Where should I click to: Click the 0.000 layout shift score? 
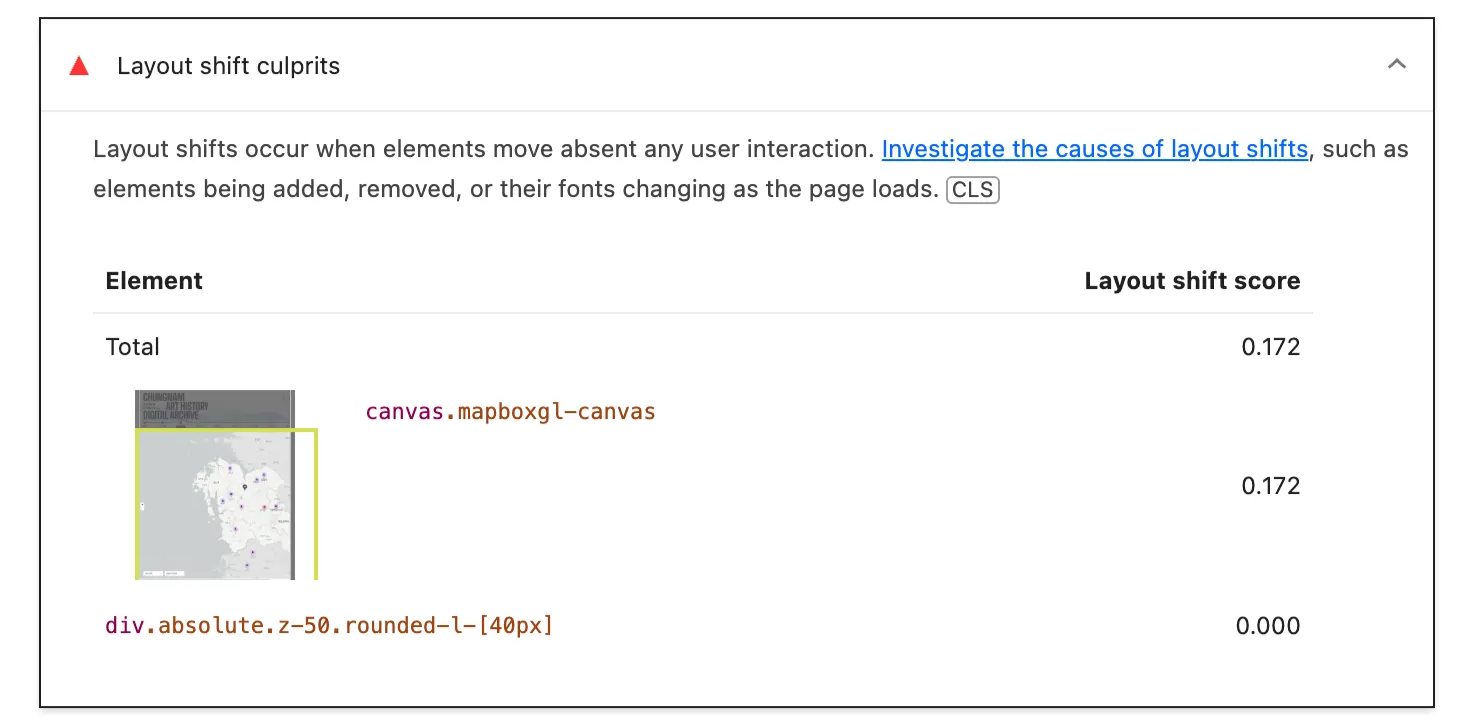click(1268, 626)
